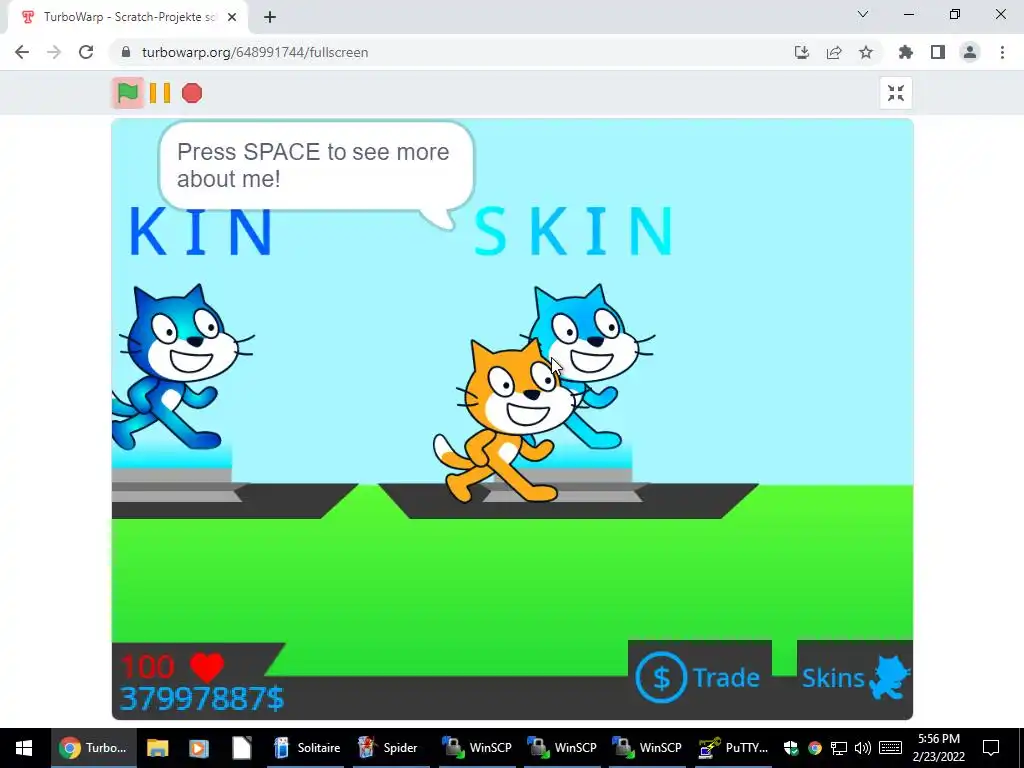Open Windows Security tray icon
The width and height of the screenshot is (1024, 768).
click(x=791, y=748)
